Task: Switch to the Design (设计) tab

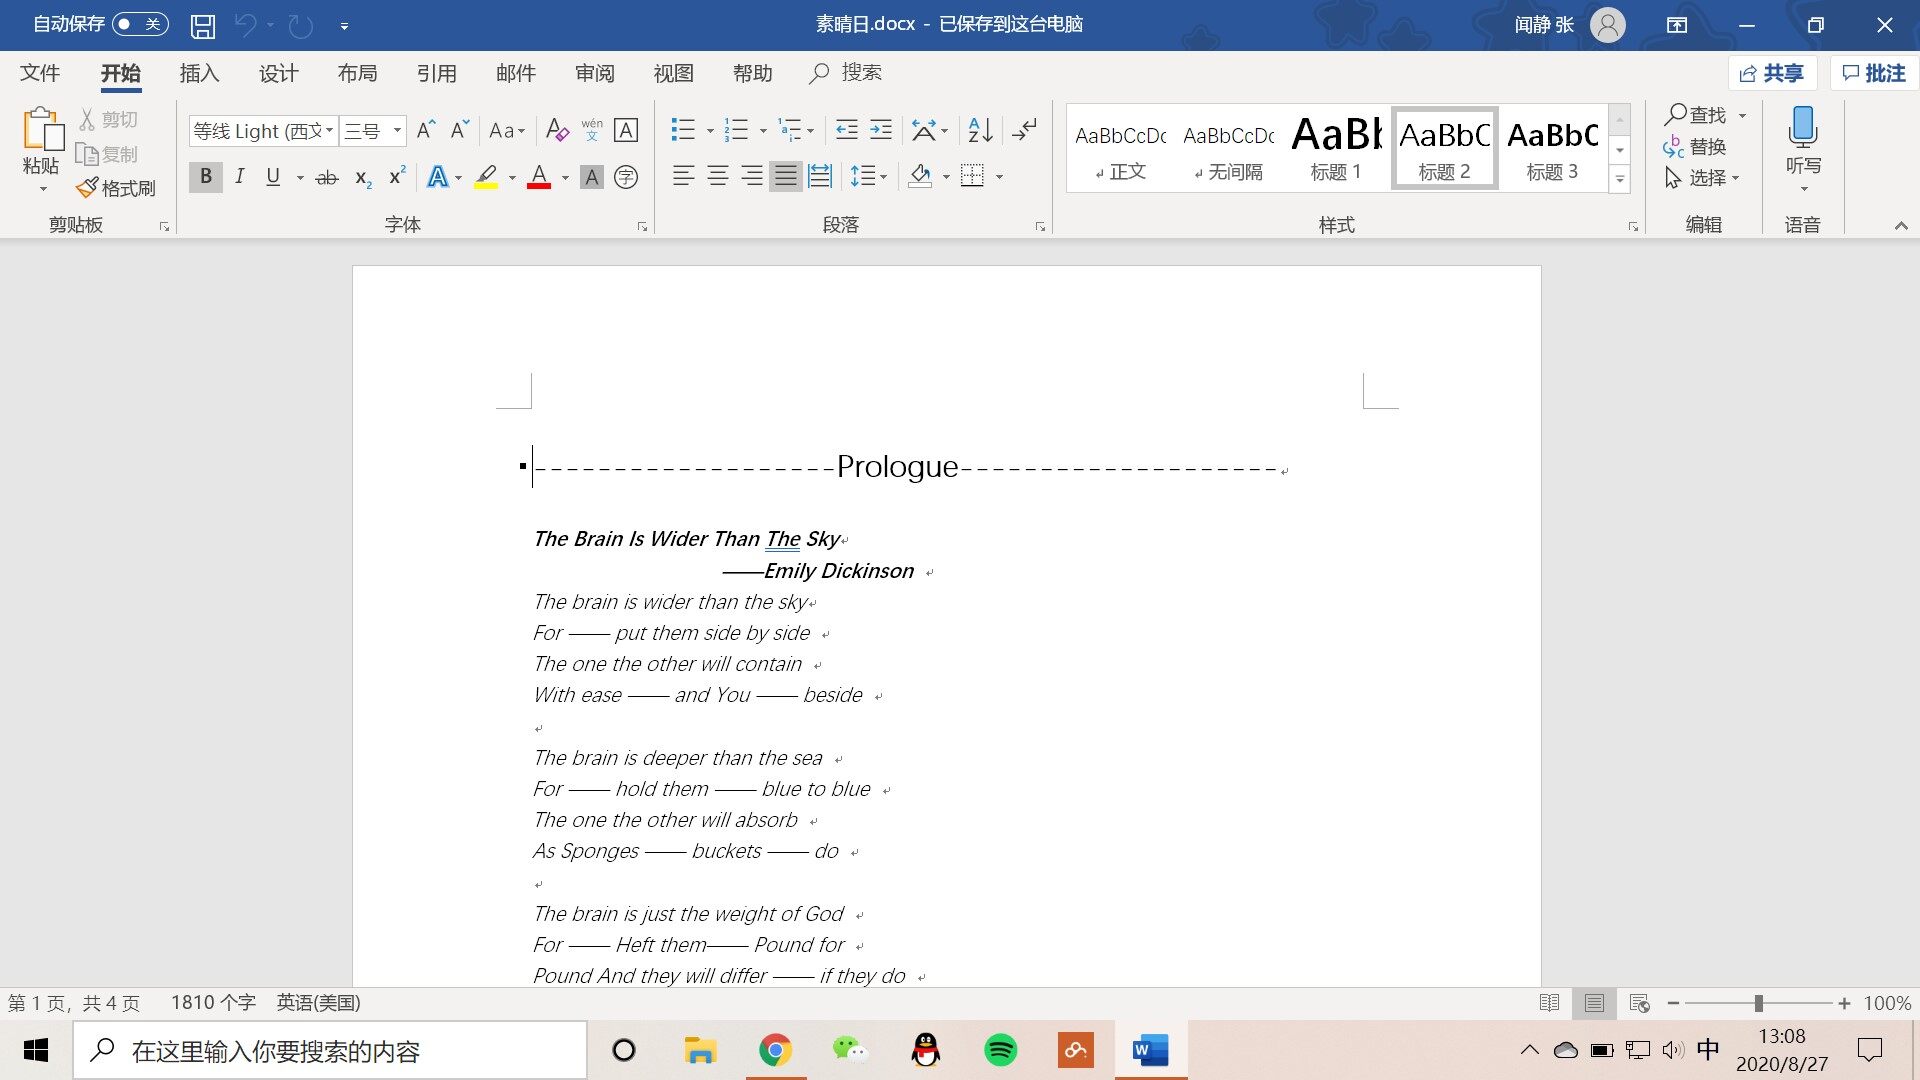Action: click(x=278, y=73)
